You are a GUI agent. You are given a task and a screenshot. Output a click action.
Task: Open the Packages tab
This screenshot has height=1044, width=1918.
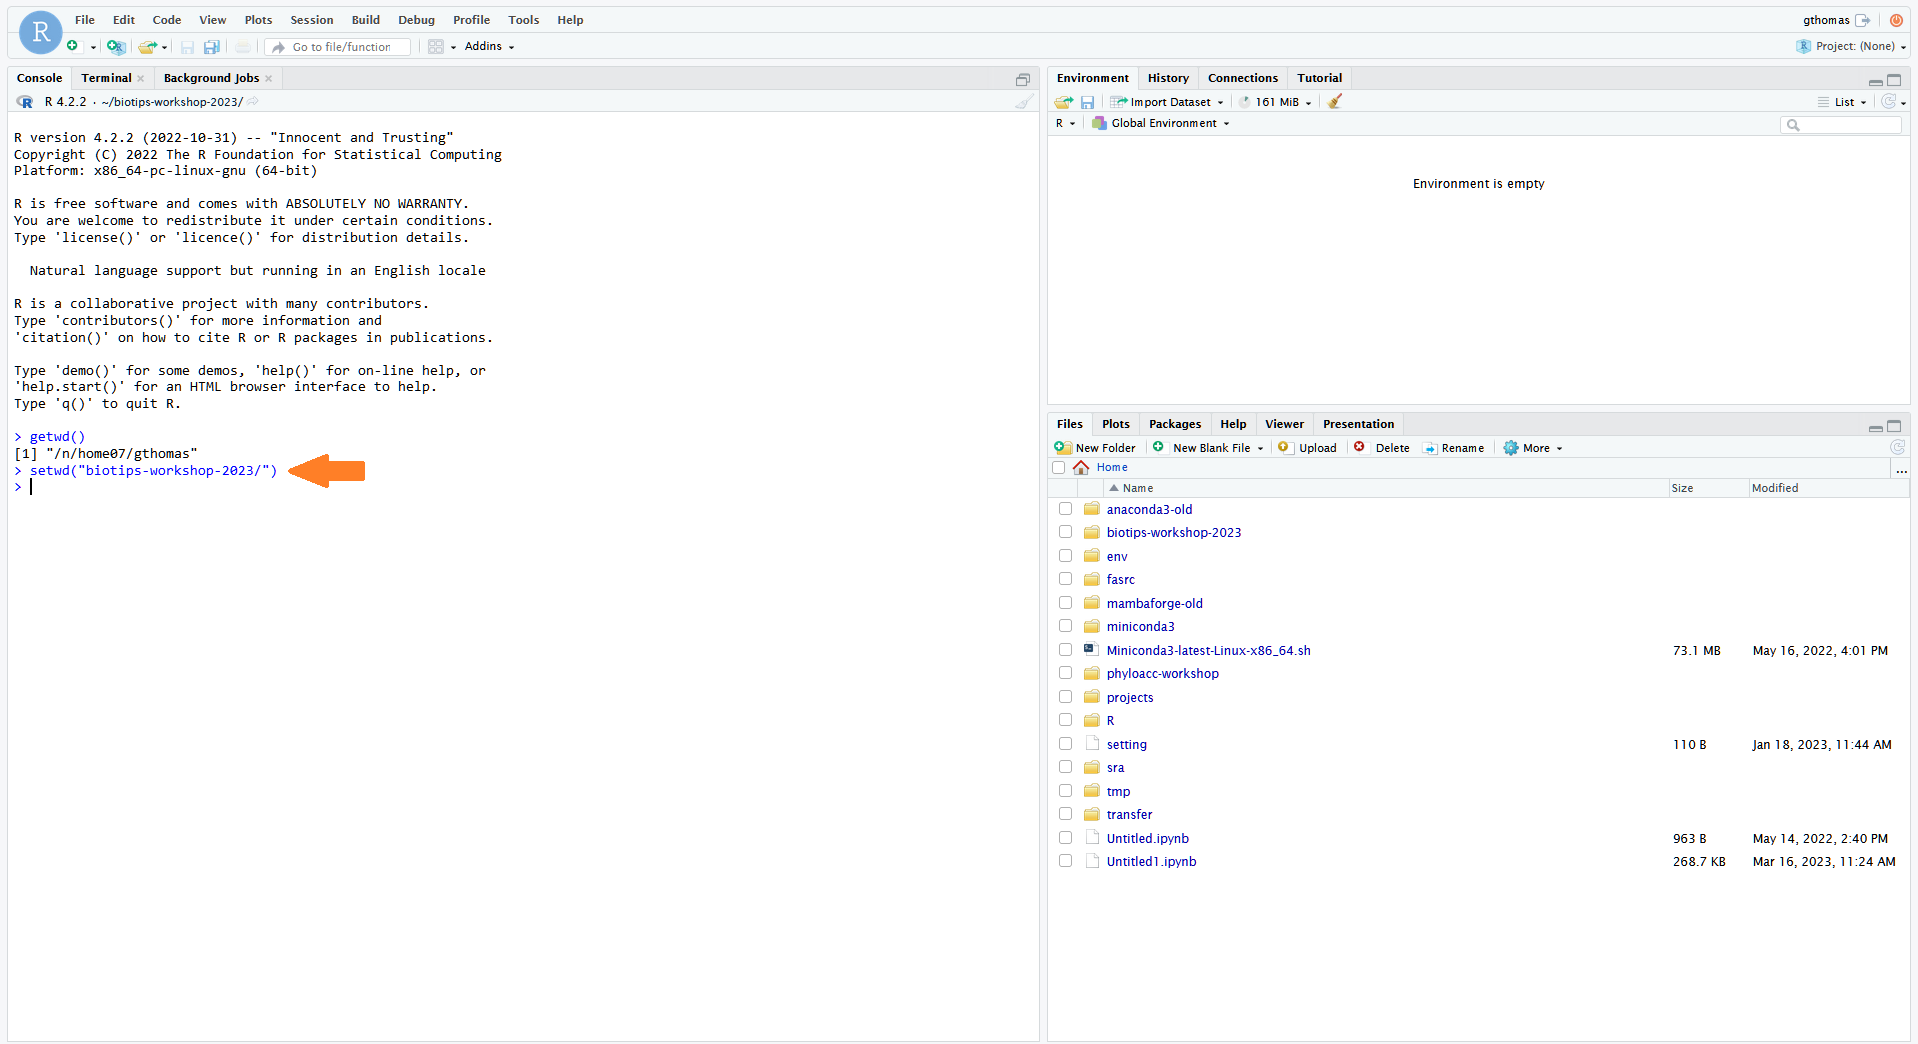click(1174, 424)
